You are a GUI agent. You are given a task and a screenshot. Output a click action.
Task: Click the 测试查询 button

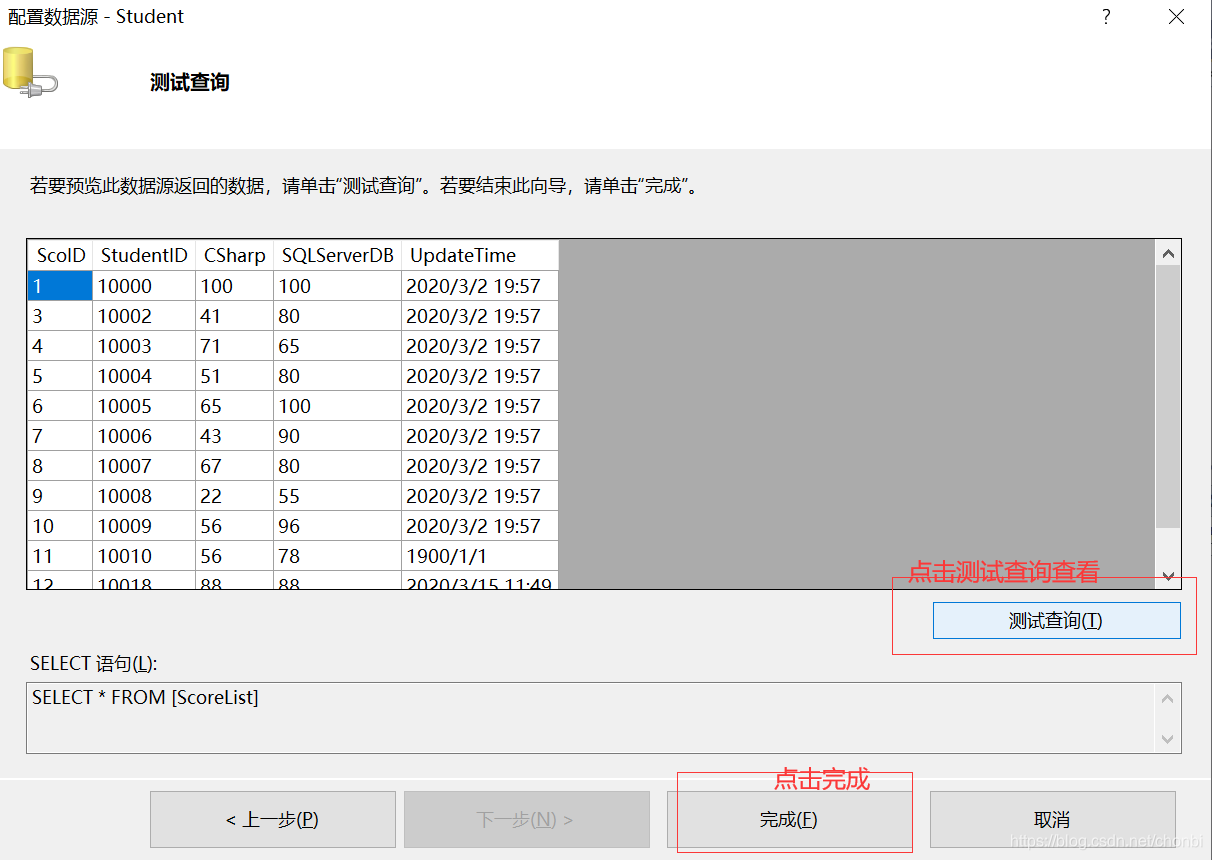pyautogui.click(x=1056, y=620)
